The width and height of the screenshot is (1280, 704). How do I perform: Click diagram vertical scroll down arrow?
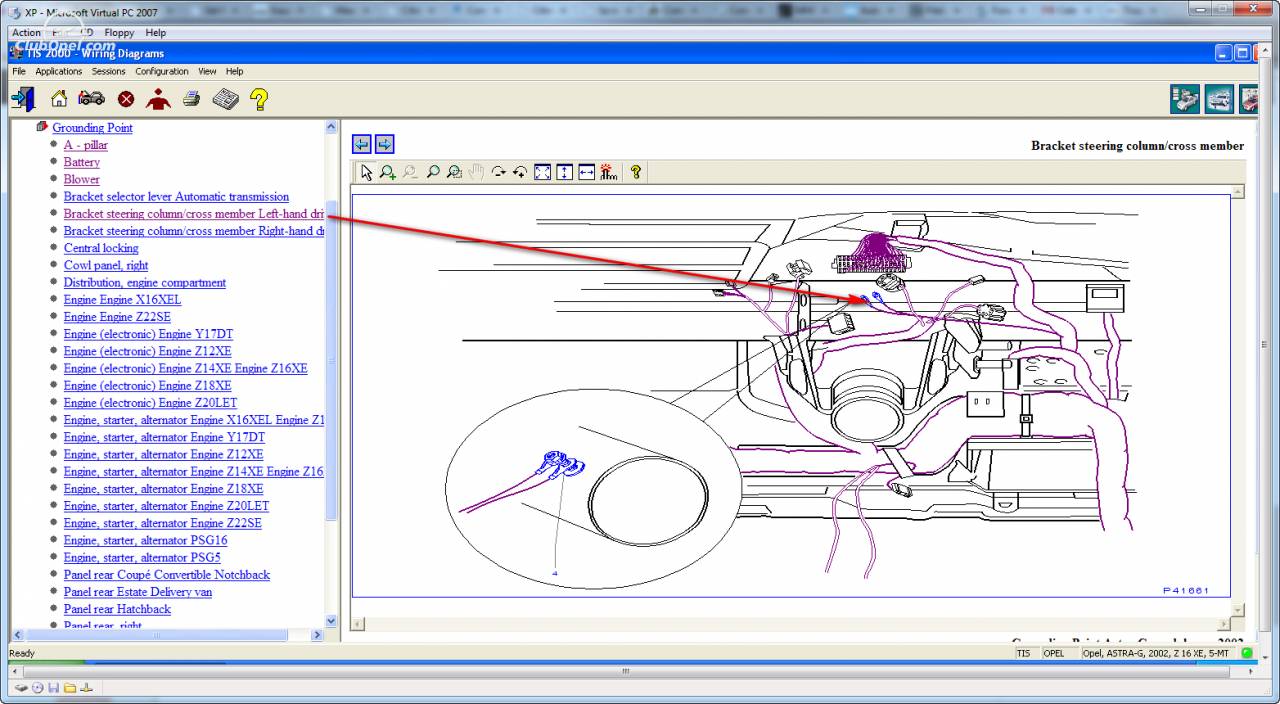point(1238,609)
